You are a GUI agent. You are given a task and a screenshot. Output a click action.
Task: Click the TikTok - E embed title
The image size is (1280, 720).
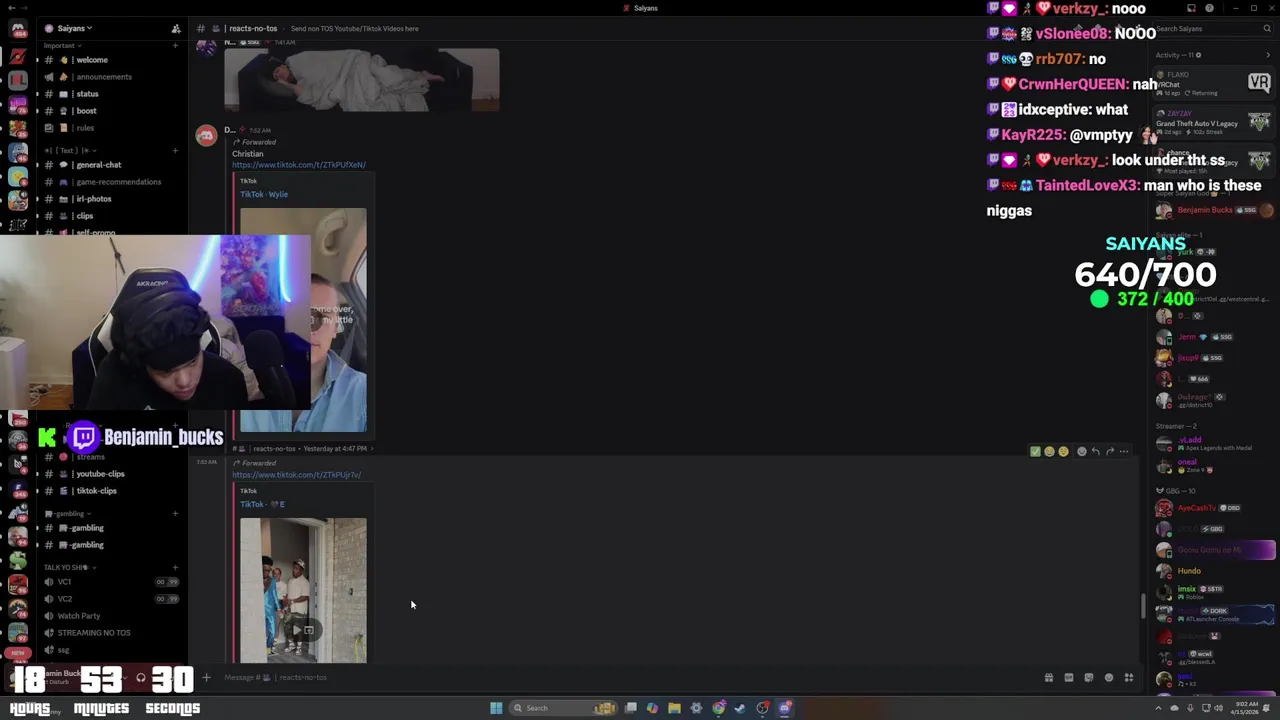tap(262, 504)
